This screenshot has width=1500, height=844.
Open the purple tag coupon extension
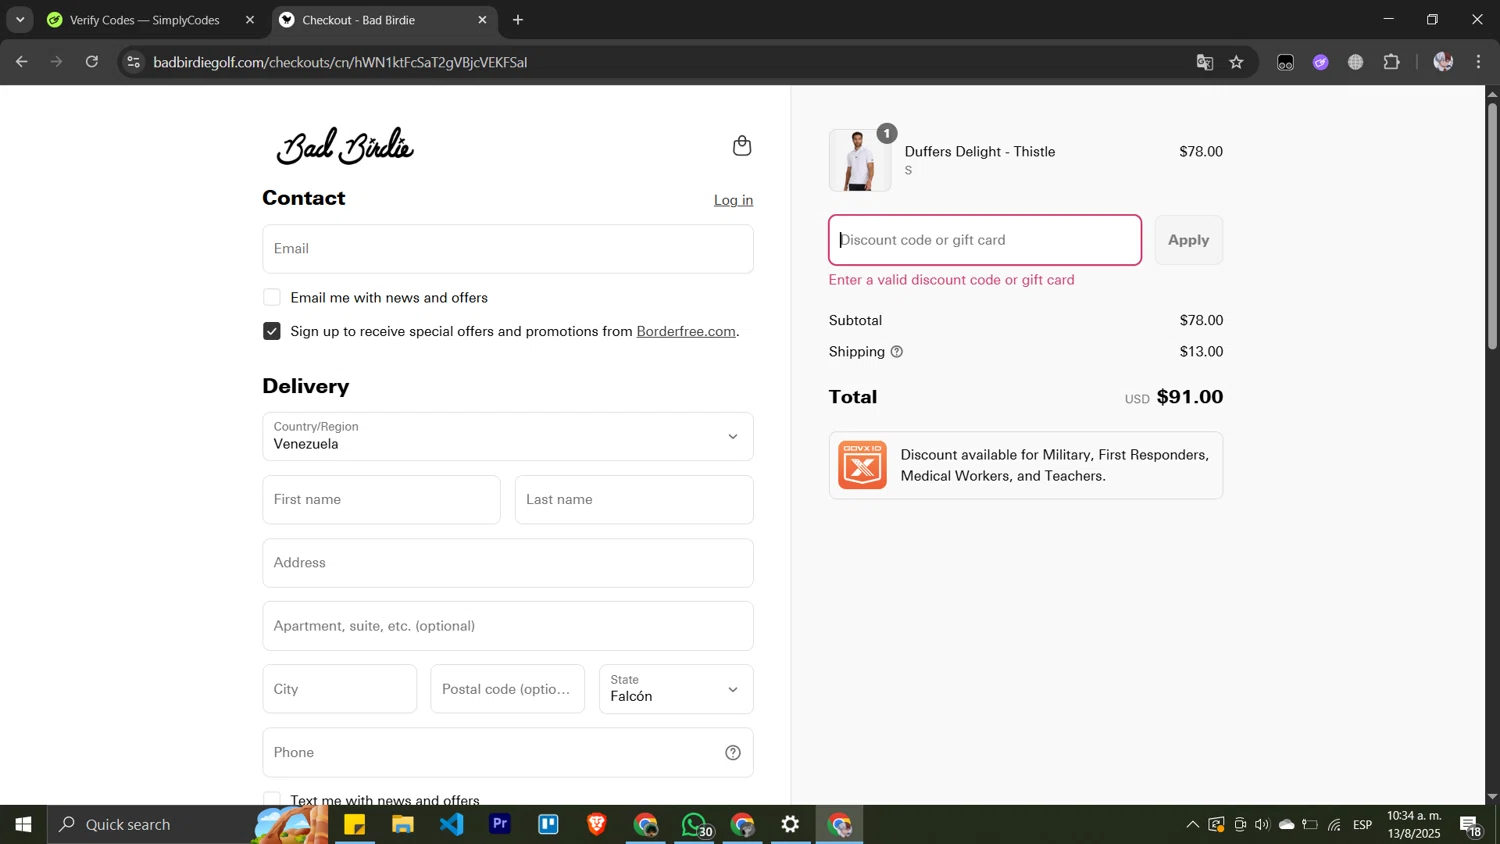point(1321,62)
